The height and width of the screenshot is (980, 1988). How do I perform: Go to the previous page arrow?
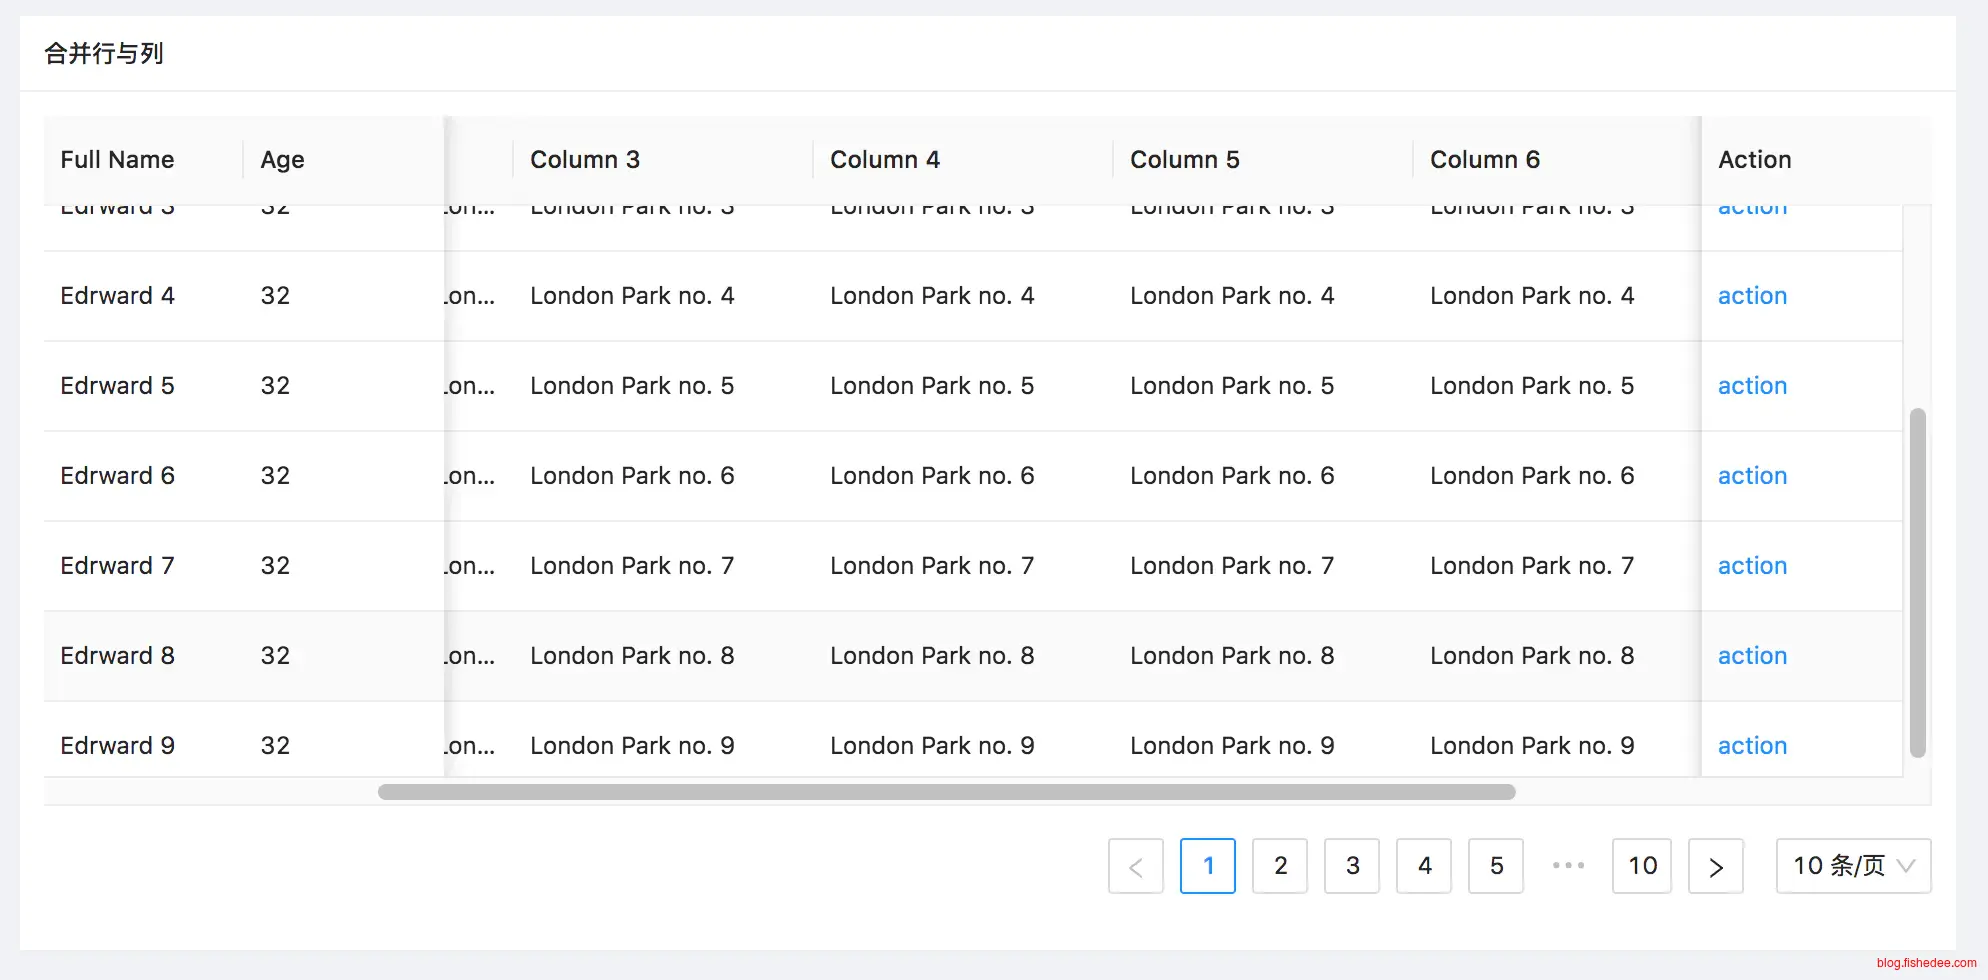tap(1135, 866)
